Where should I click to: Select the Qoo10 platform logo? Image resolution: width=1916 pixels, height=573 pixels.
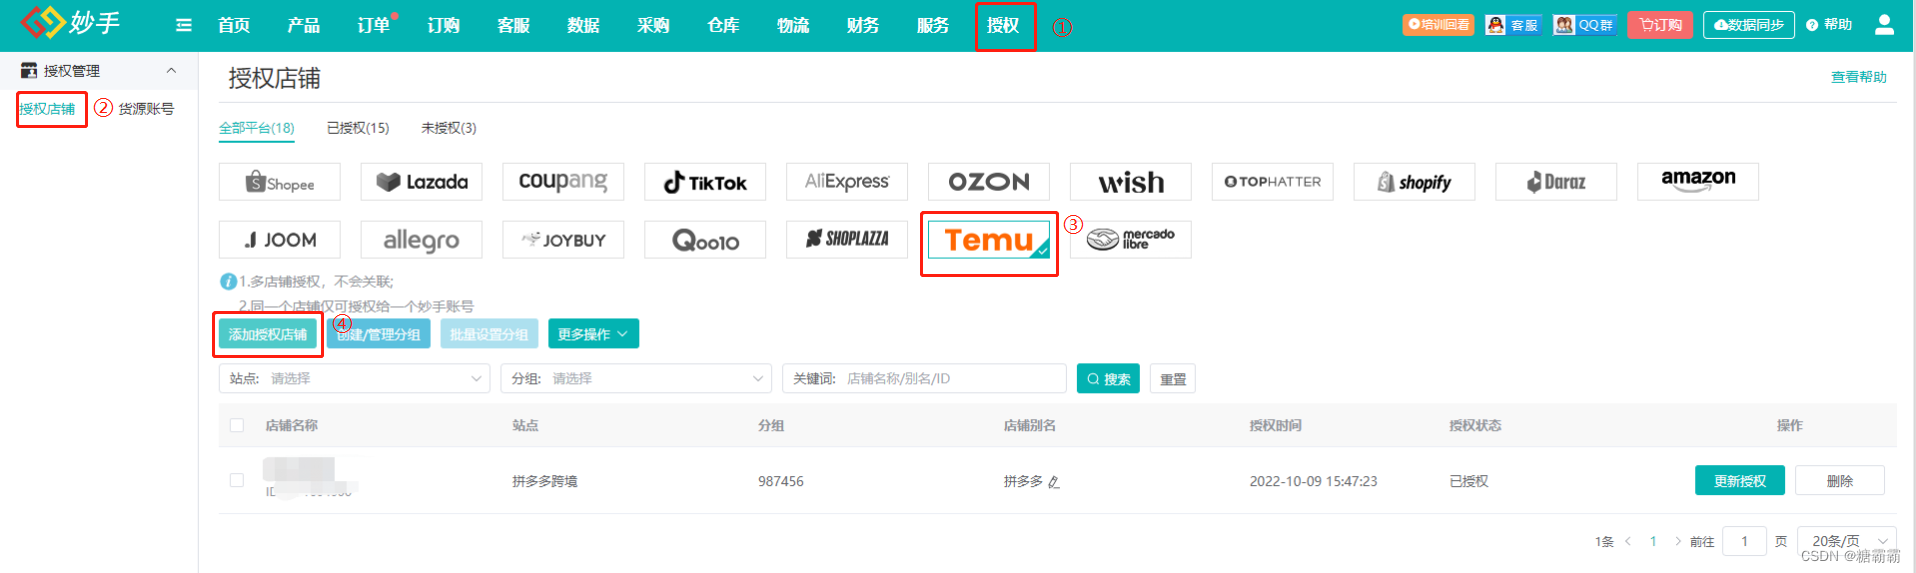(705, 240)
